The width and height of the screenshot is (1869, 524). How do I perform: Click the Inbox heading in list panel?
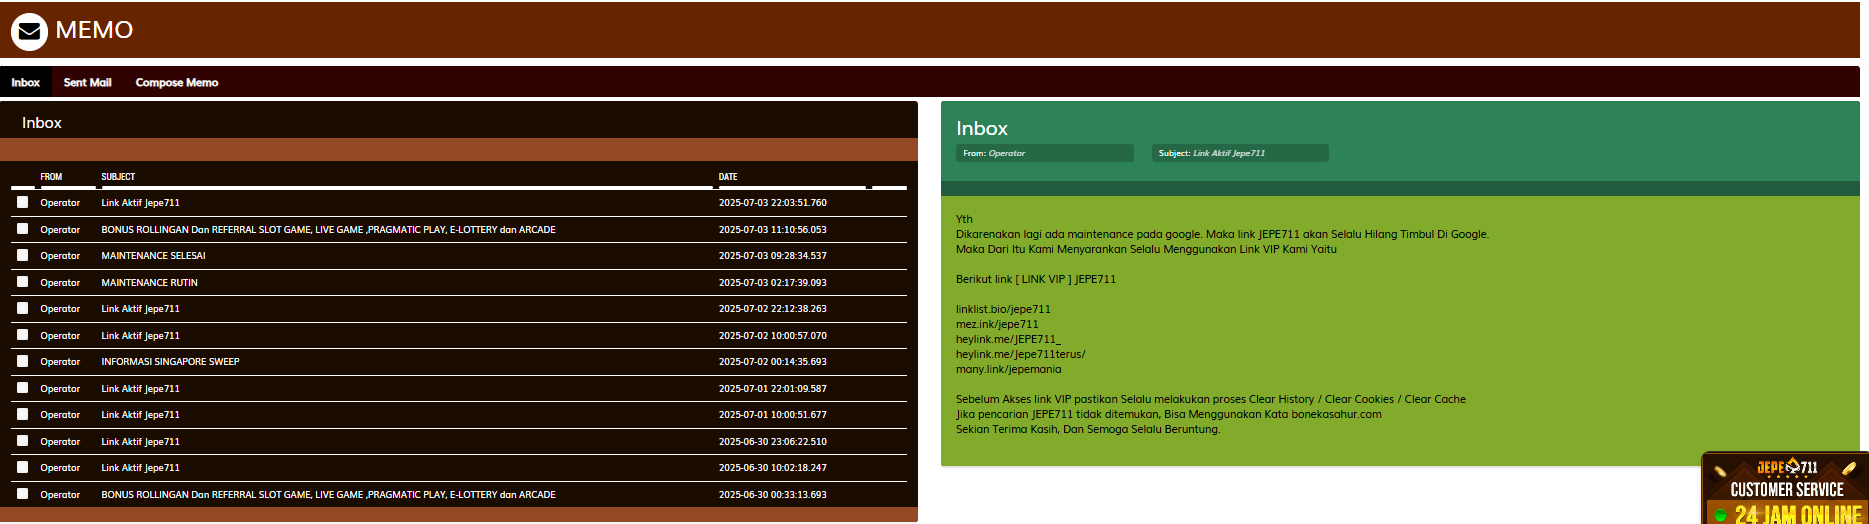(42, 123)
